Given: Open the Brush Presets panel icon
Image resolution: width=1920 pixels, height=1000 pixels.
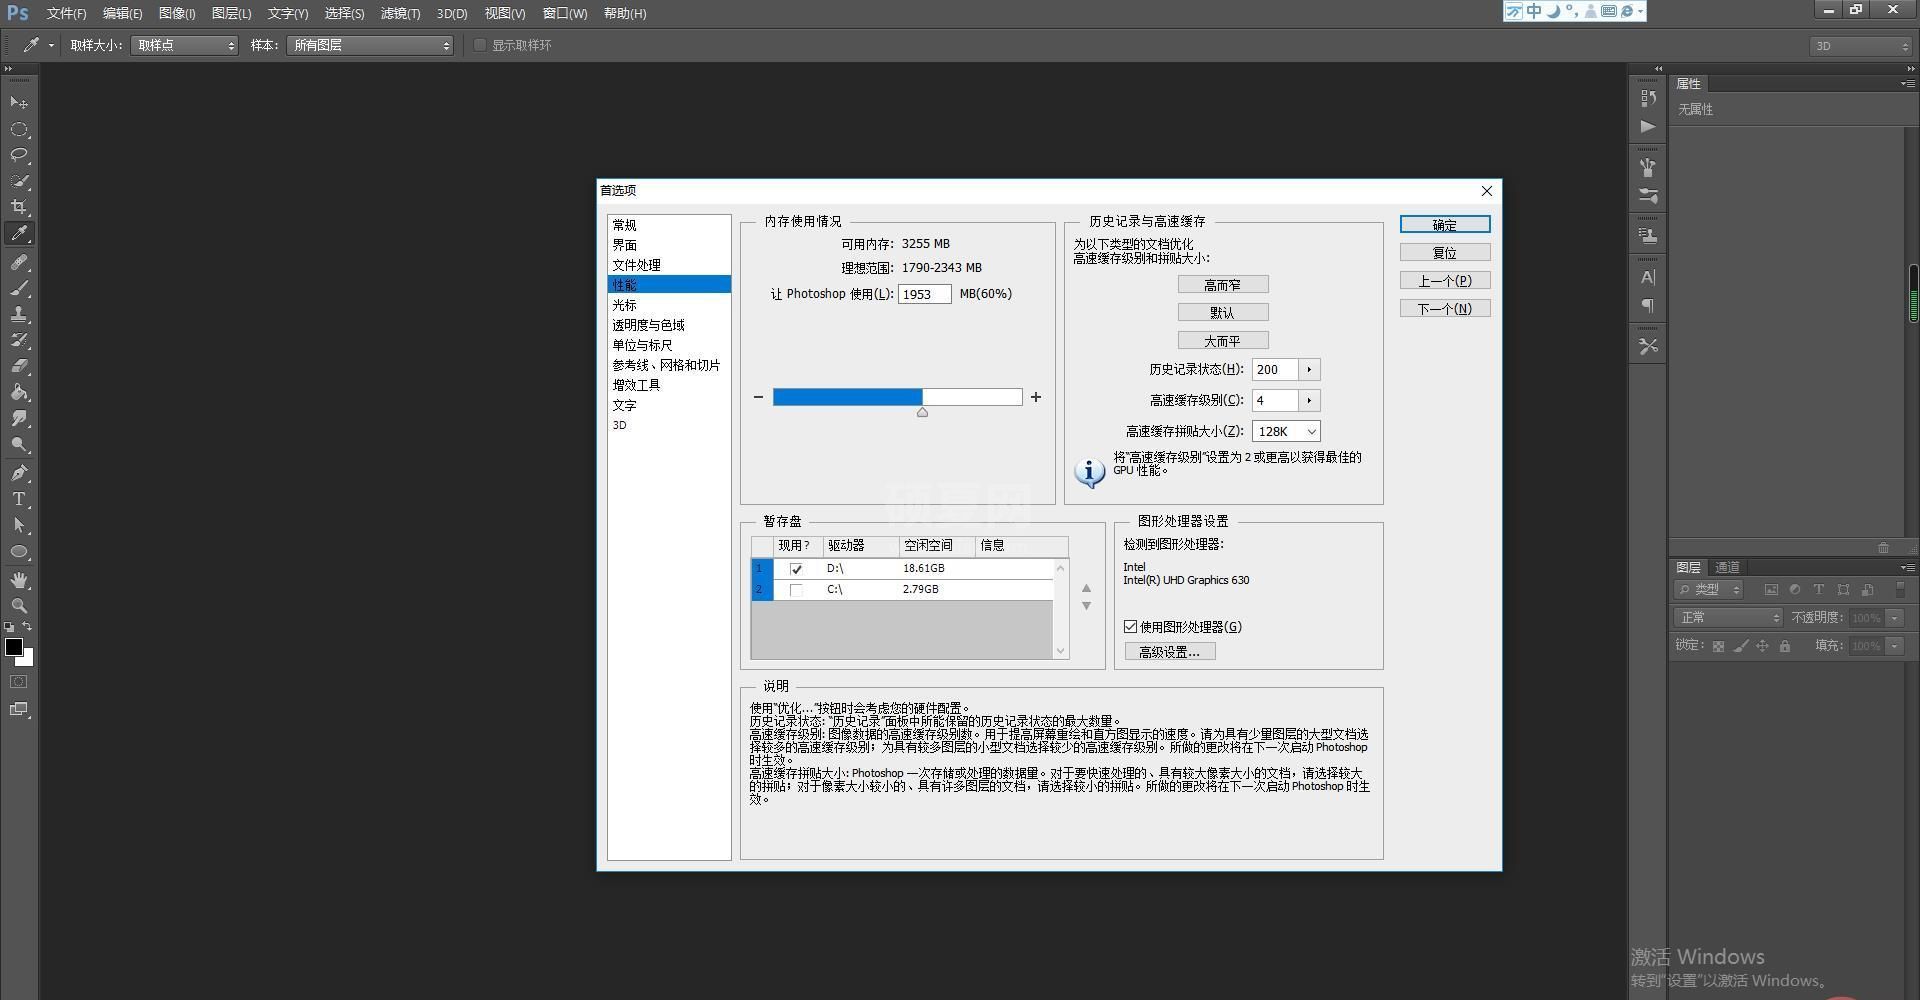Looking at the screenshot, I should pos(1648,196).
